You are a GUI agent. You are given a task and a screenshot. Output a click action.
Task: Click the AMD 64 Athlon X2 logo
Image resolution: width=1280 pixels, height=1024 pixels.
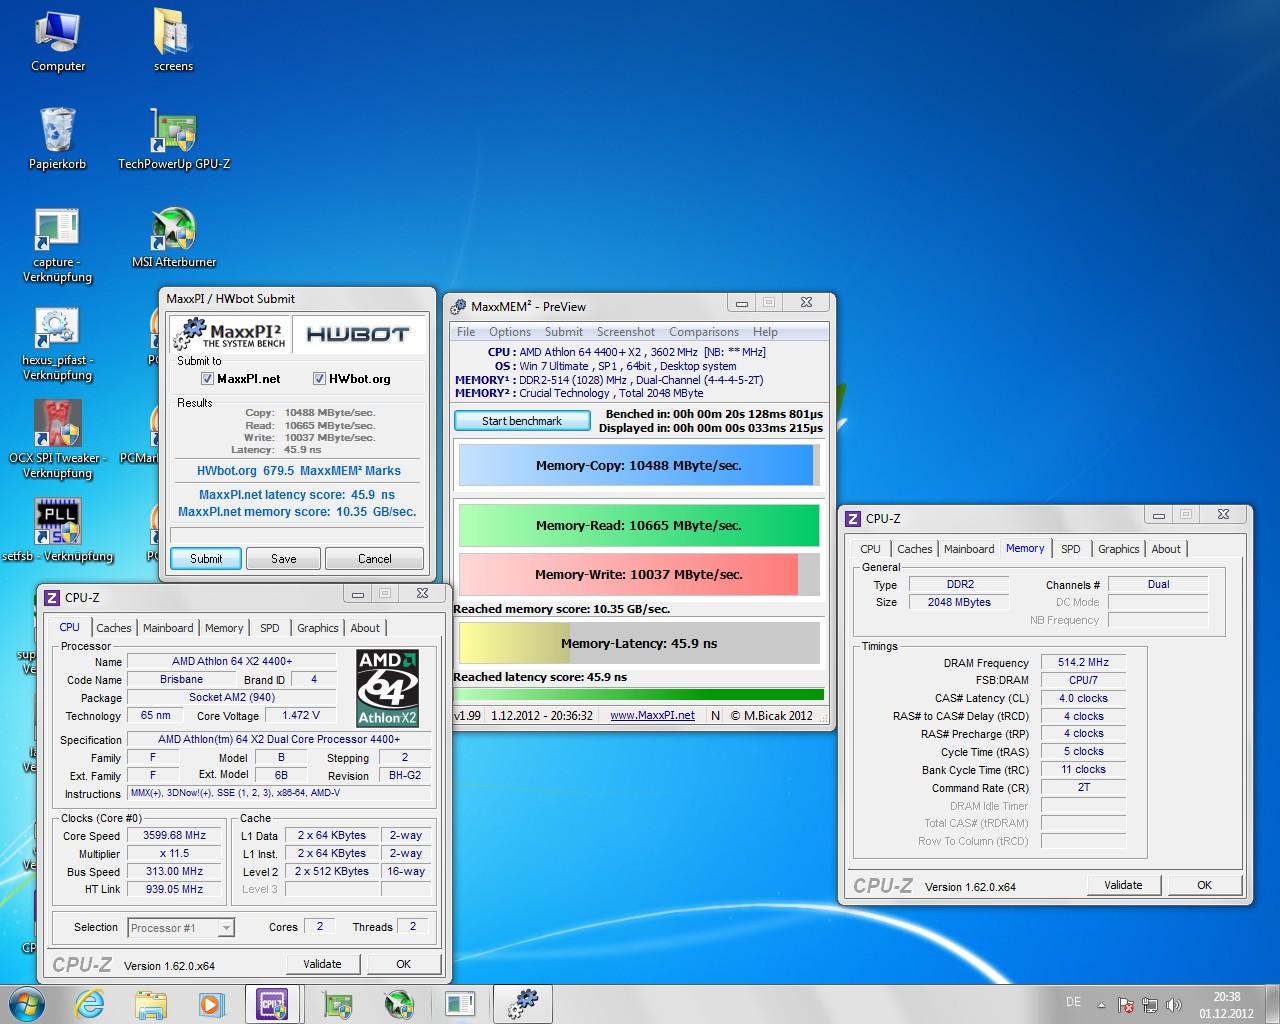[x=388, y=688]
